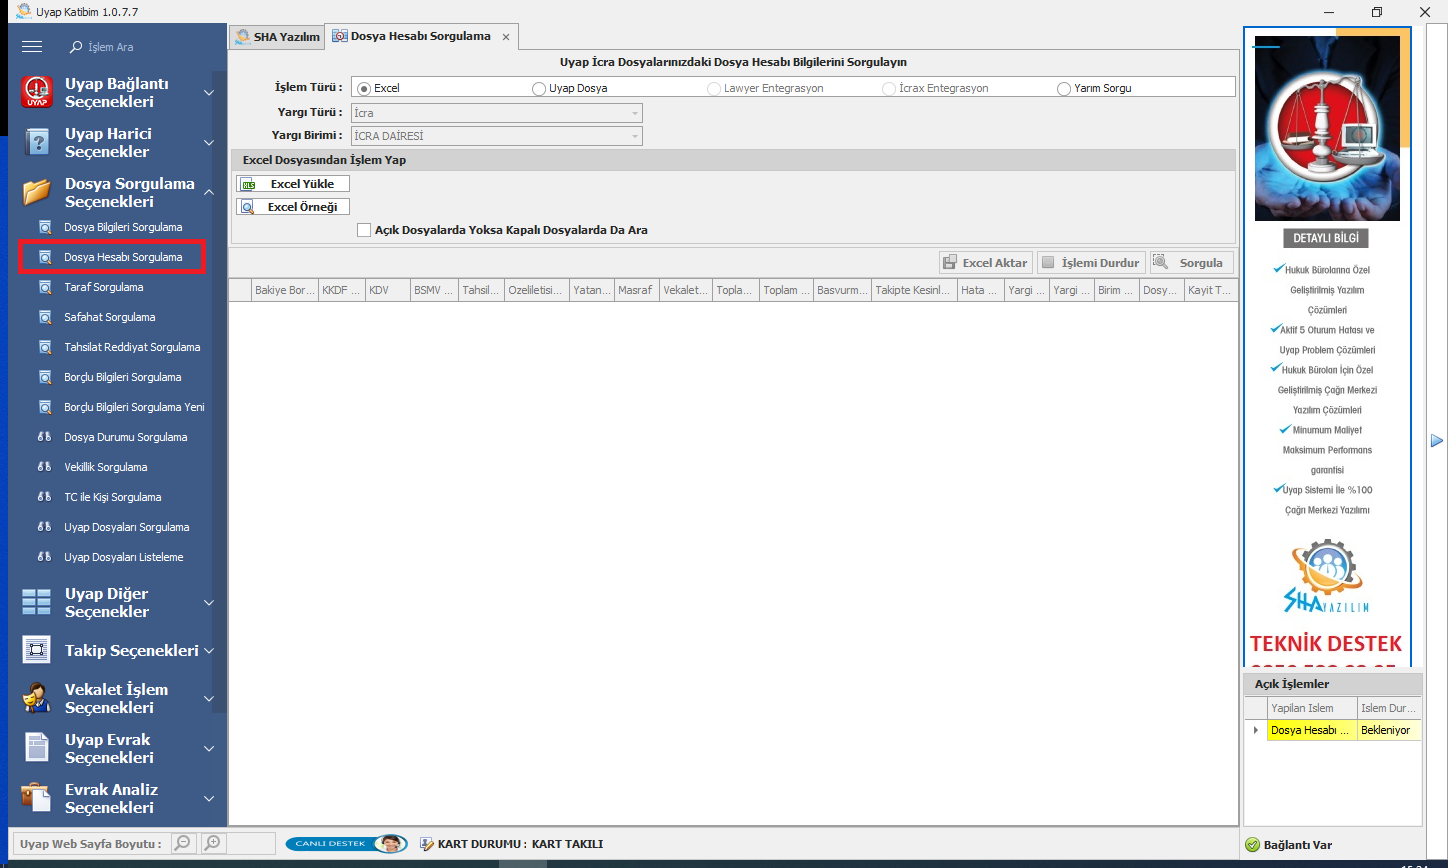
Task: Collapse Dosya Sorgulama Seçenekleri section
Action: click(209, 192)
